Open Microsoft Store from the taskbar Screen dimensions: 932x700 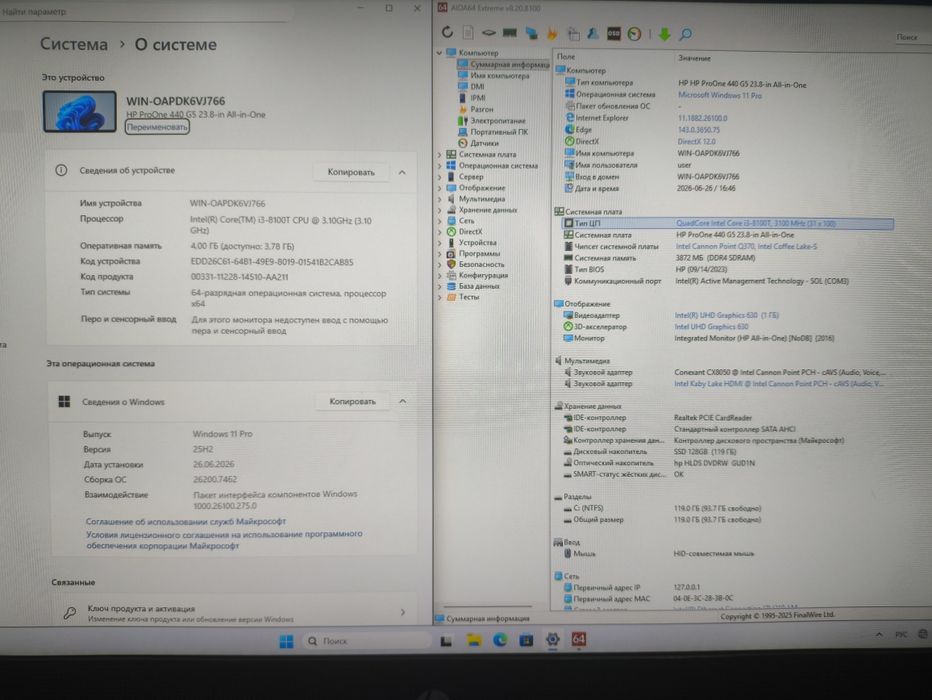point(526,640)
